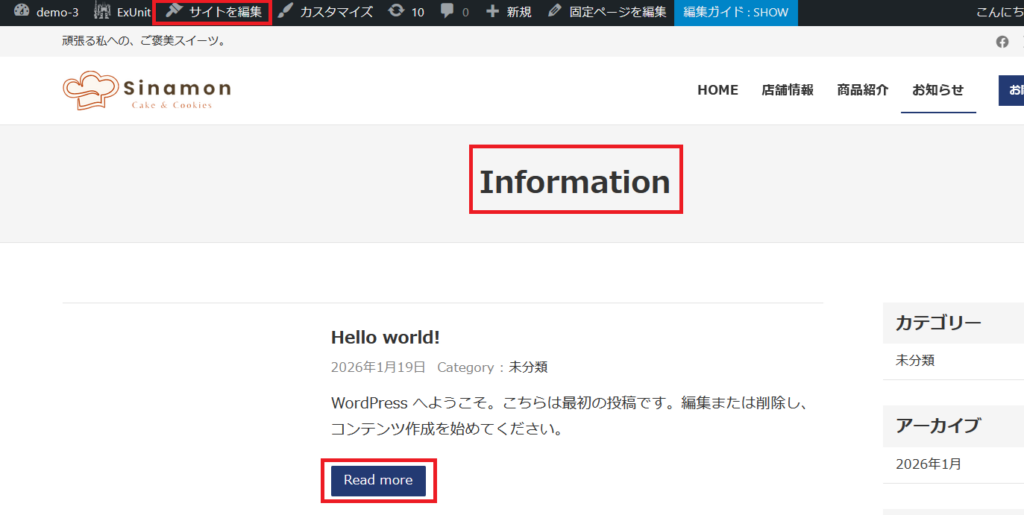Image resolution: width=1024 pixels, height=515 pixels.
Task: Open the Facebook icon in top bar
Action: (x=1002, y=41)
